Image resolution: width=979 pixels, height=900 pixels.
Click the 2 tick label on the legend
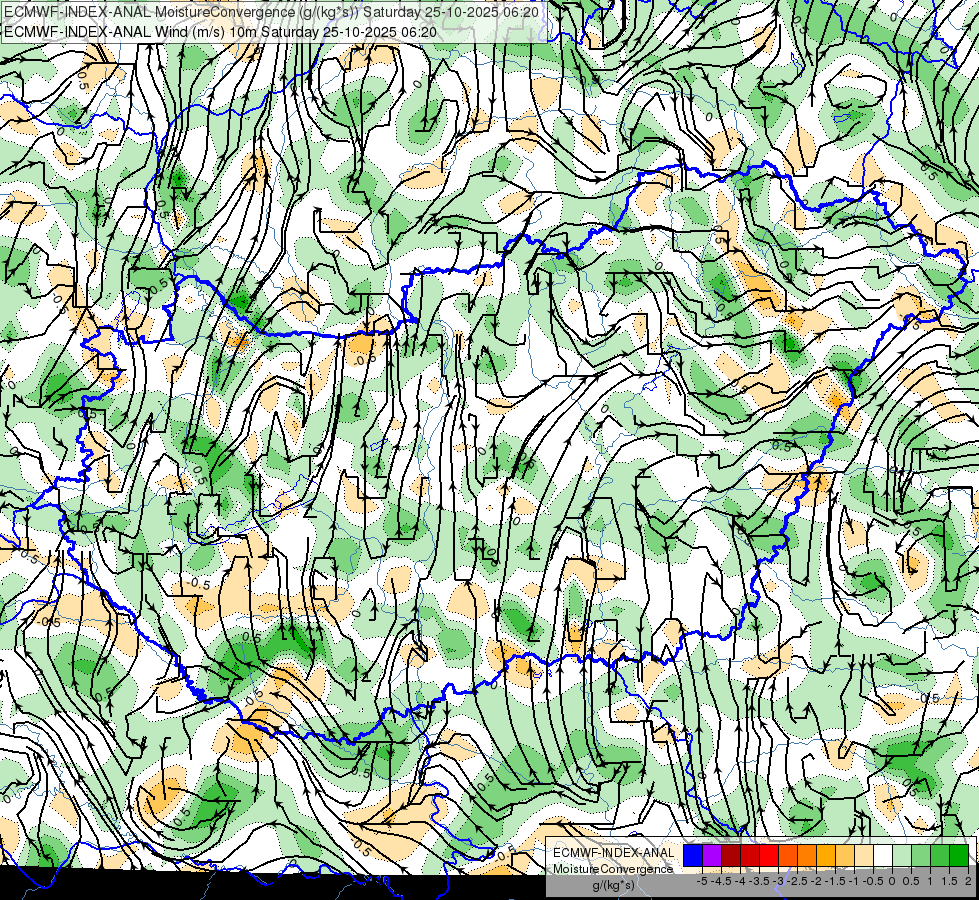[968, 881]
